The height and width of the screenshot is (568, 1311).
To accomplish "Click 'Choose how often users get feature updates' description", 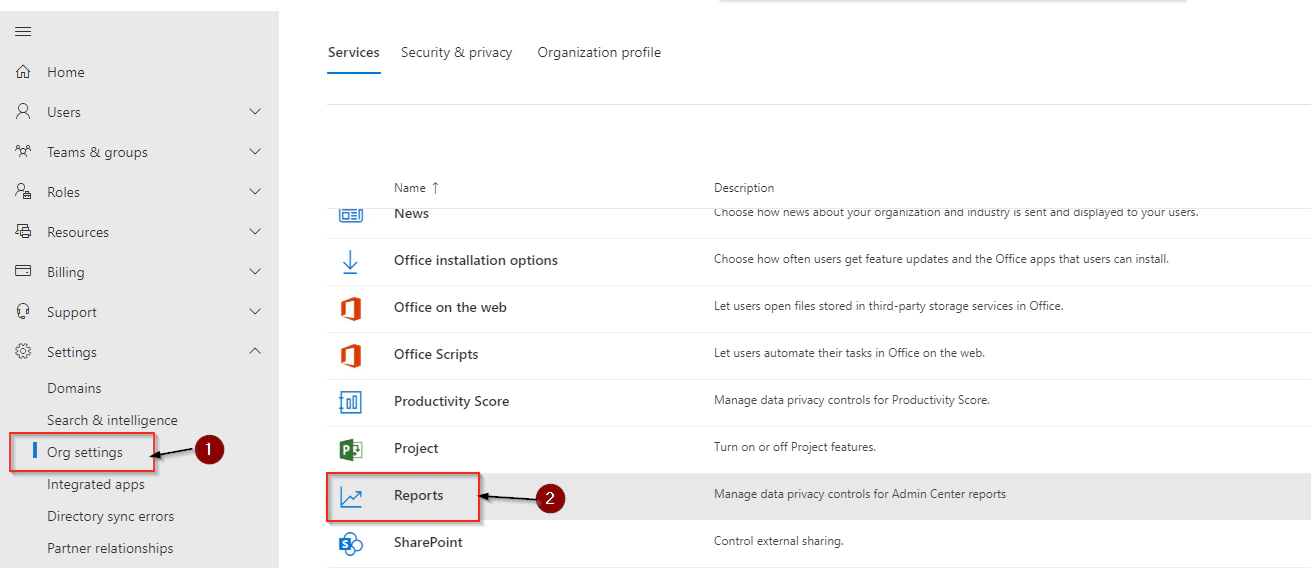I will click(x=941, y=259).
